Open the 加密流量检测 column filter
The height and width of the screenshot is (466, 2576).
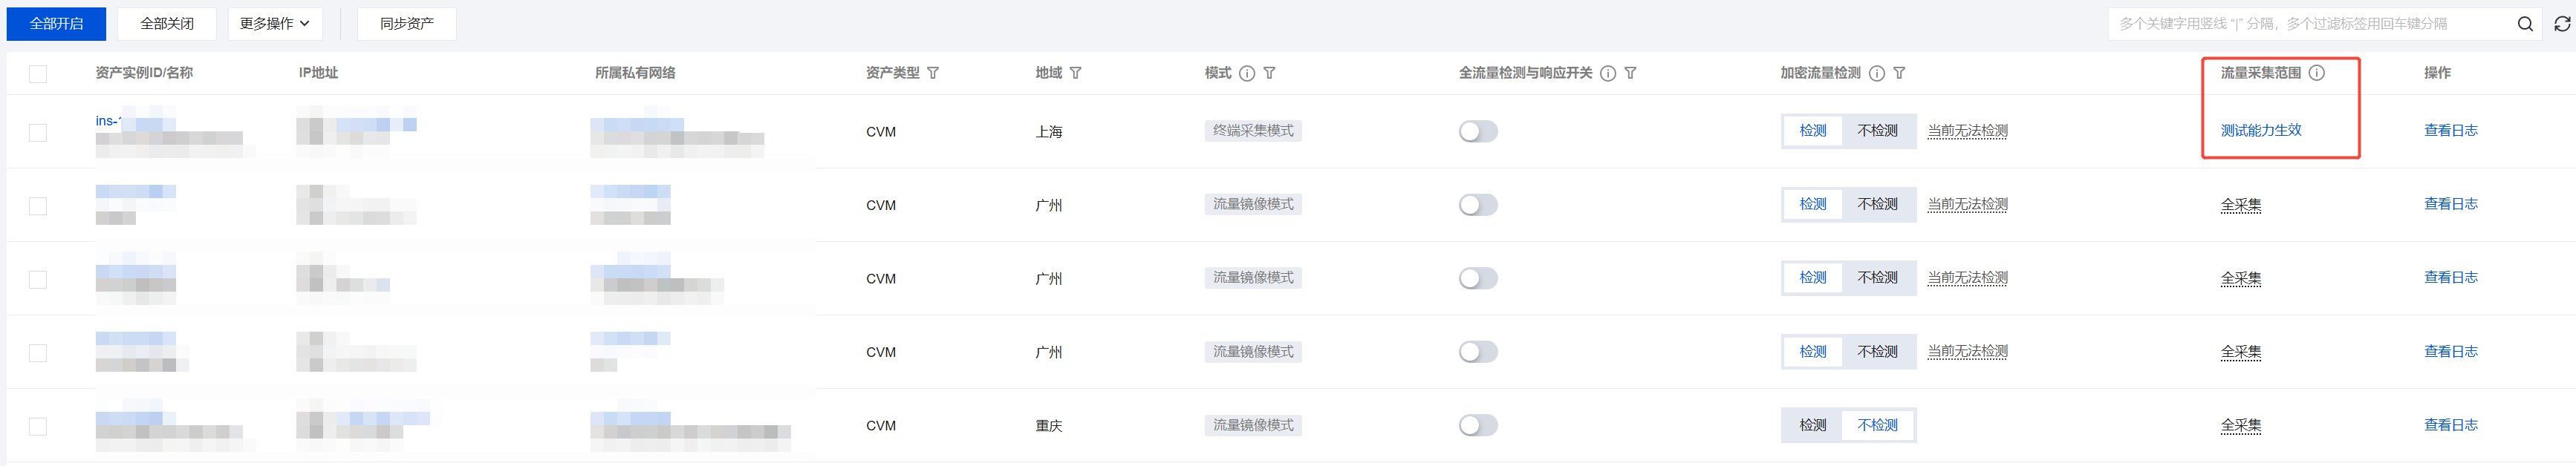tap(1899, 73)
